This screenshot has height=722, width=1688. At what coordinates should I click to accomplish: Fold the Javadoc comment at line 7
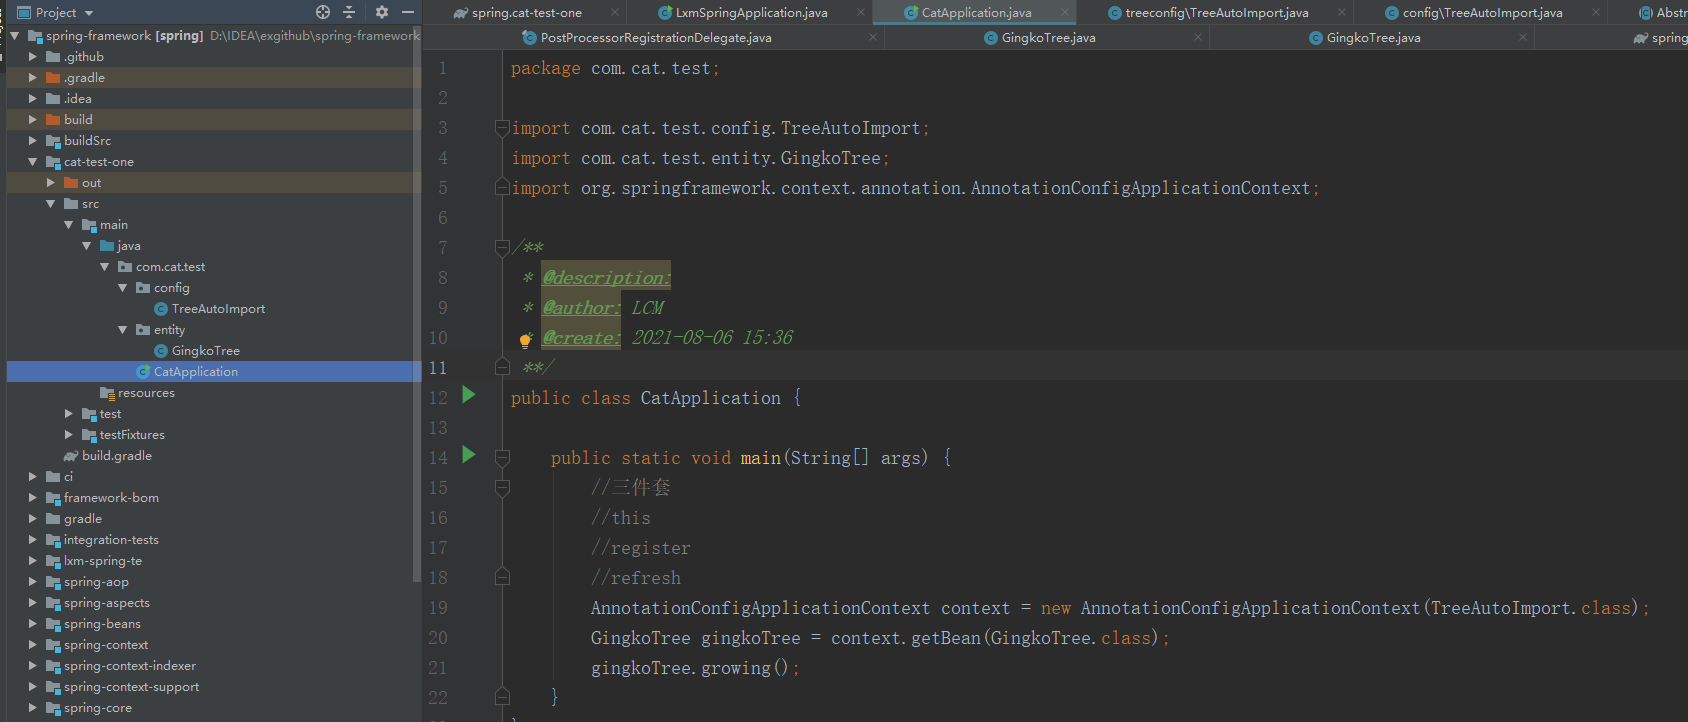click(x=502, y=247)
